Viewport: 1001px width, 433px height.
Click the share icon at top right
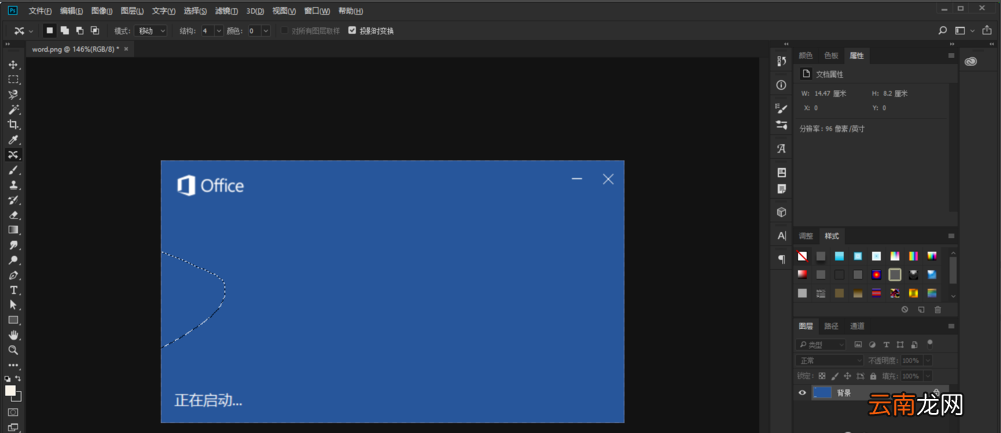[x=987, y=30]
